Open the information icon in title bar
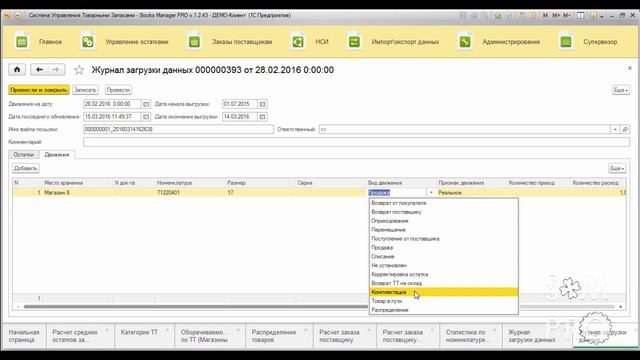 pyautogui.click(x=593, y=15)
